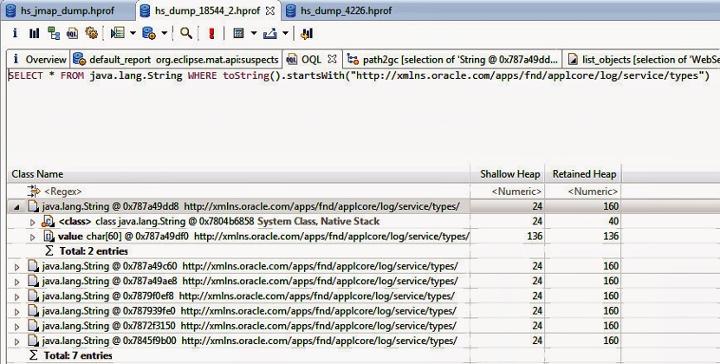Click Shallow Heap Numeric filter cell
Viewport: 720px width, 364px height.
tap(508, 191)
